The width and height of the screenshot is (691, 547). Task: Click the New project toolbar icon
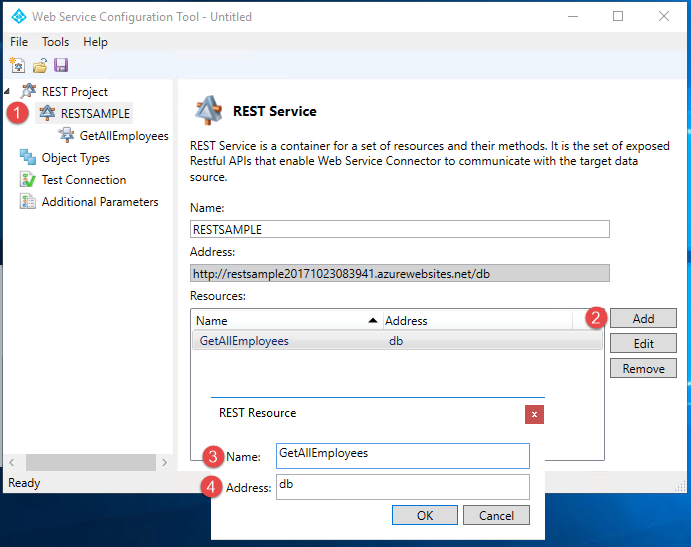(18, 66)
